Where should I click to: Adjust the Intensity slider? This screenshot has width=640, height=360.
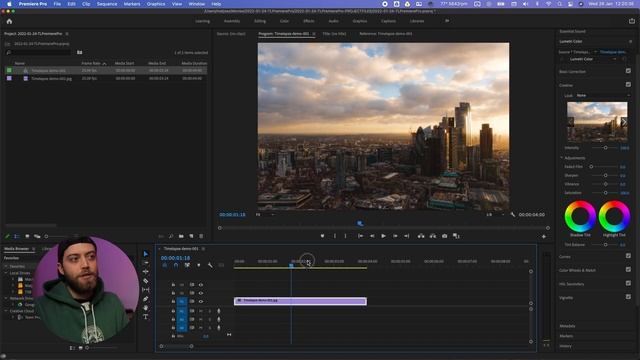click(x=605, y=148)
